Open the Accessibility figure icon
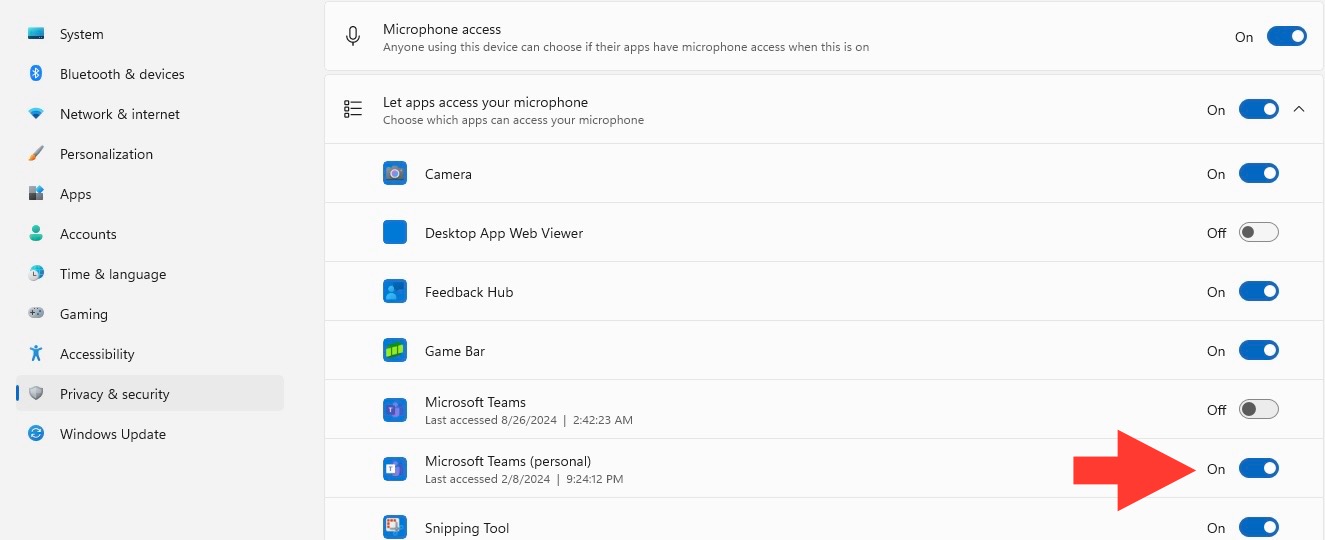 coord(36,354)
